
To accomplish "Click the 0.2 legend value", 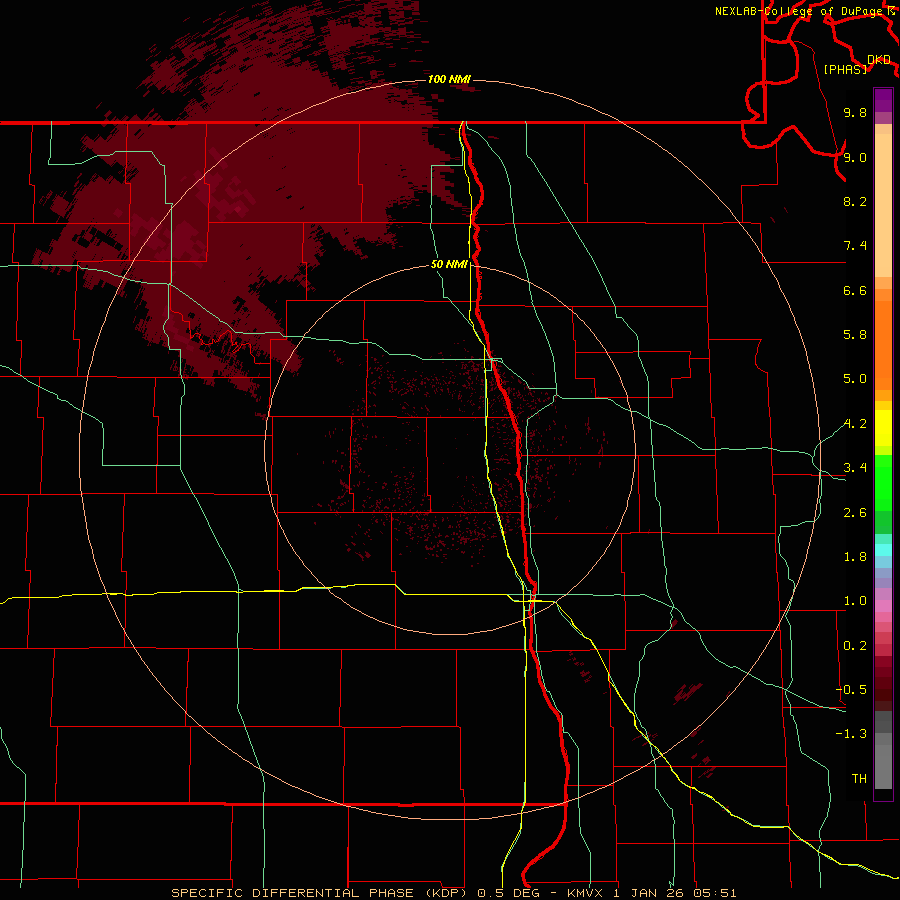I will (855, 646).
